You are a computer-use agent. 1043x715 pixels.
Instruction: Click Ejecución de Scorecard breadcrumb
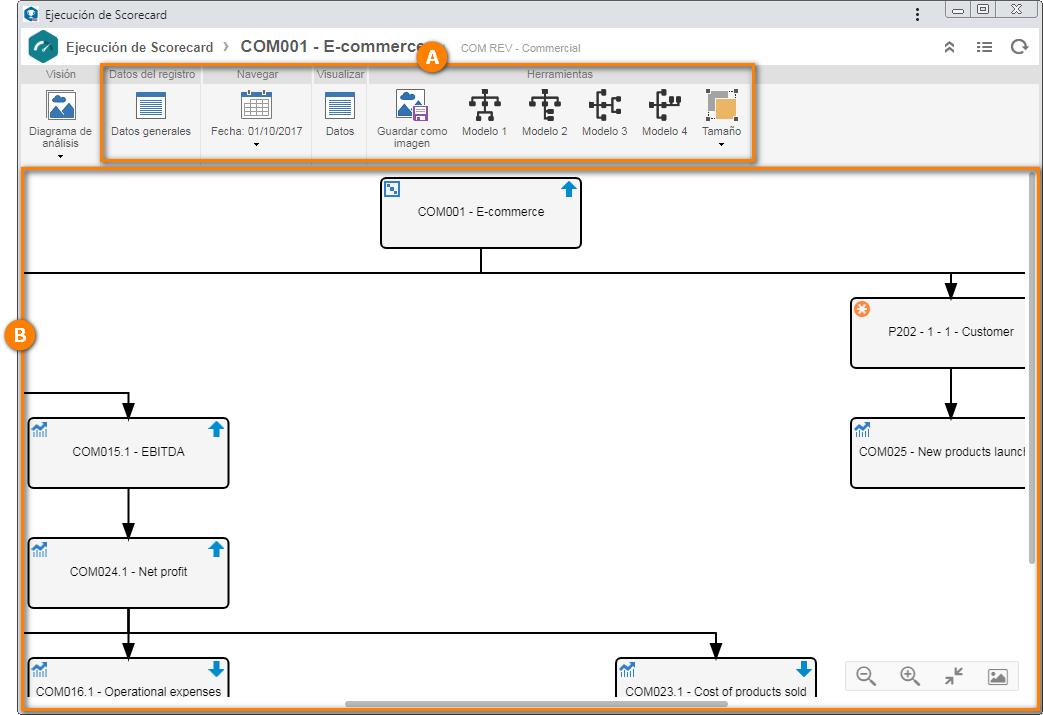pos(140,47)
